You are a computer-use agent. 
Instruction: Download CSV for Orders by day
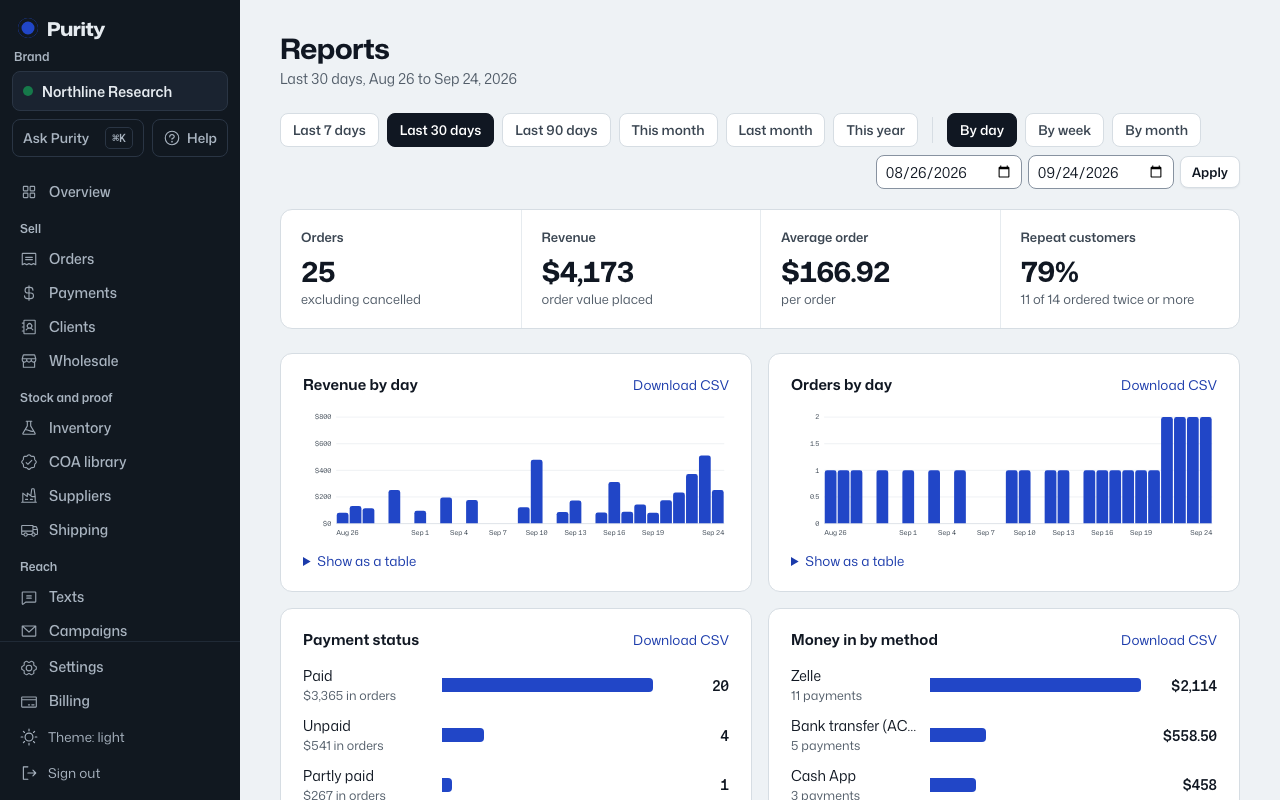(1169, 385)
